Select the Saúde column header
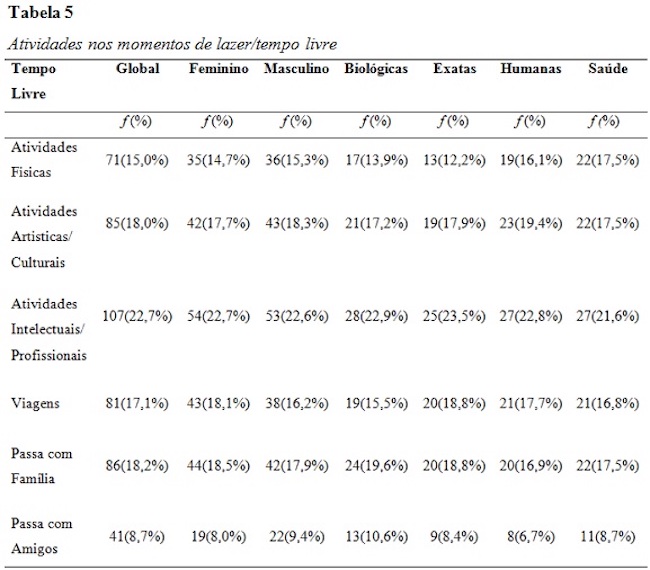The height and width of the screenshot is (570, 650). point(607,69)
